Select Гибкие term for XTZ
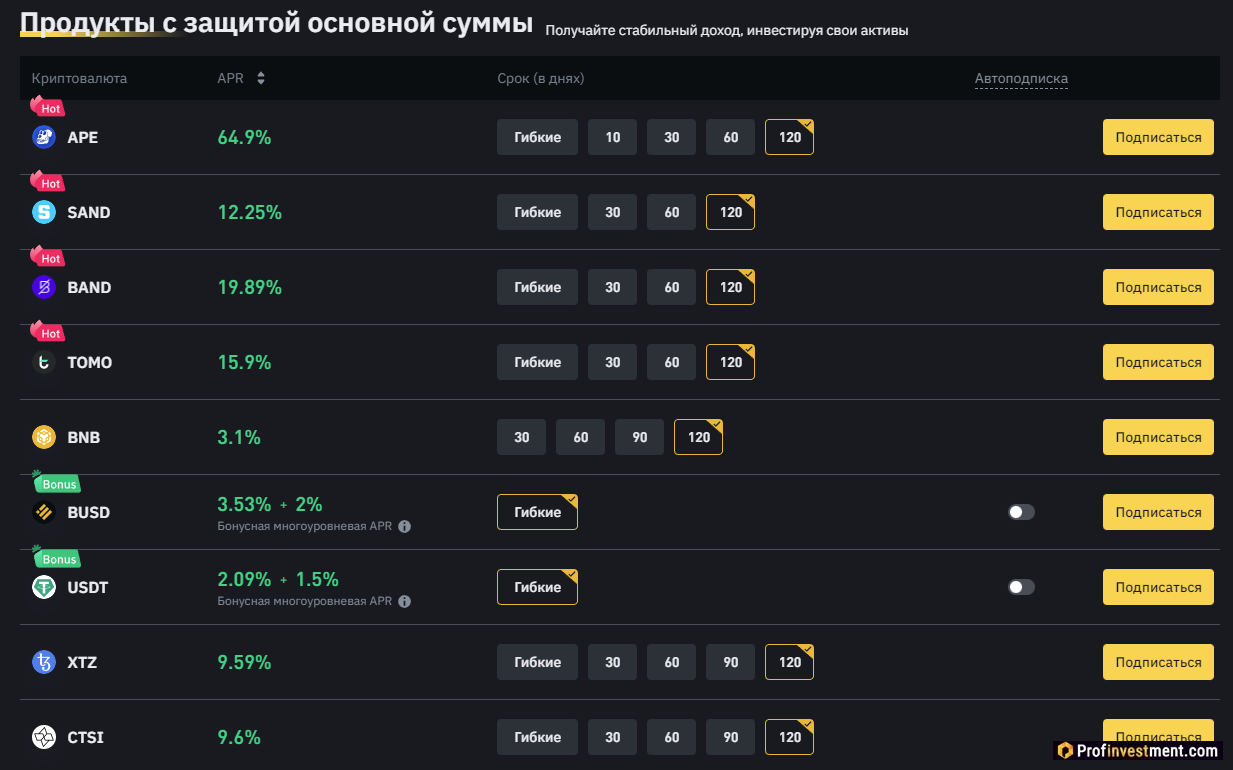1233x770 pixels. pyautogui.click(x=538, y=662)
